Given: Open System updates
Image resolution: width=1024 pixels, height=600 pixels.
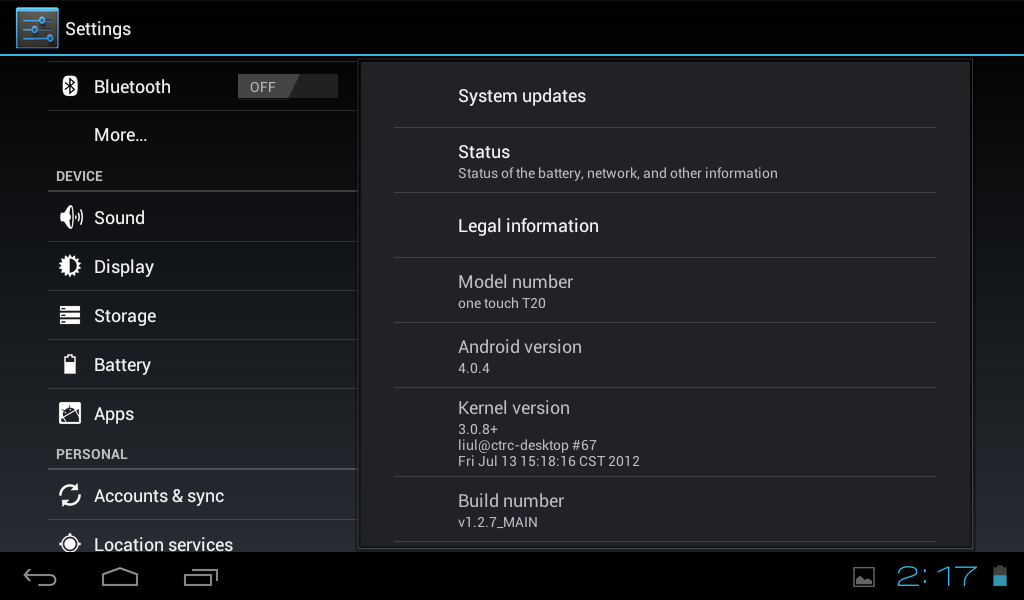Looking at the screenshot, I should pyautogui.click(x=664, y=96).
